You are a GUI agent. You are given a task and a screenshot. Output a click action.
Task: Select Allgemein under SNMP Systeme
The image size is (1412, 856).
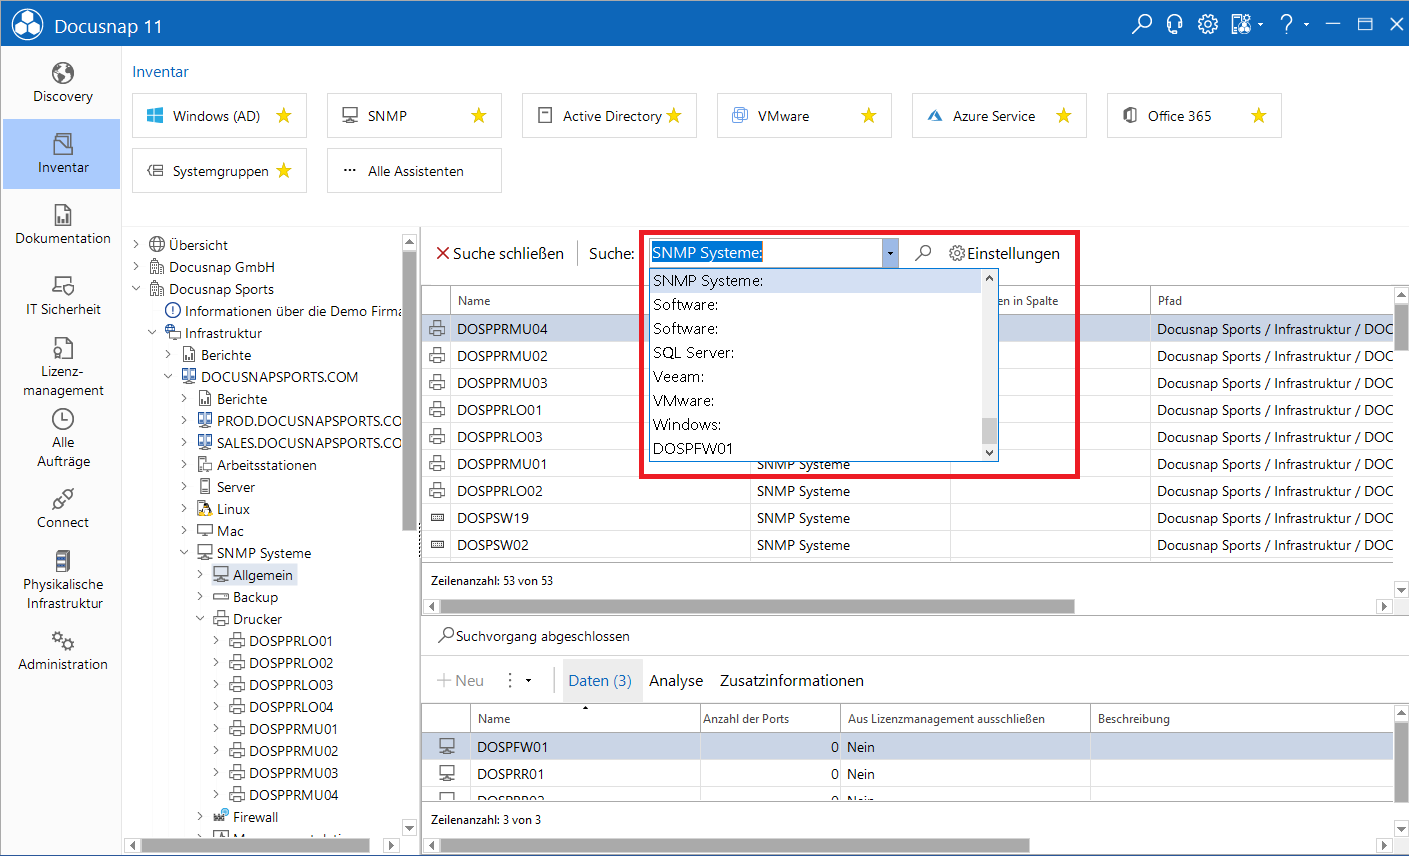point(254,575)
